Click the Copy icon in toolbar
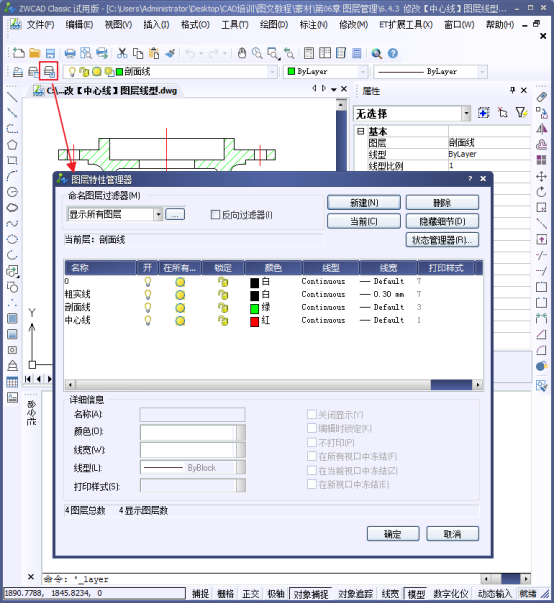554x604 pixels. tap(138, 53)
